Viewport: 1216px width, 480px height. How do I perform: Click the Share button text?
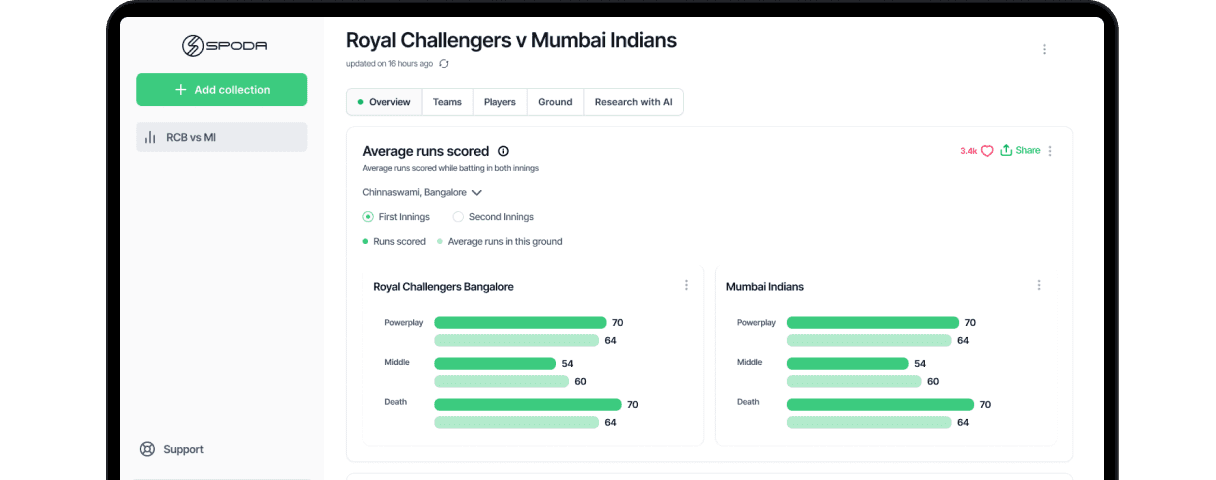click(1028, 151)
